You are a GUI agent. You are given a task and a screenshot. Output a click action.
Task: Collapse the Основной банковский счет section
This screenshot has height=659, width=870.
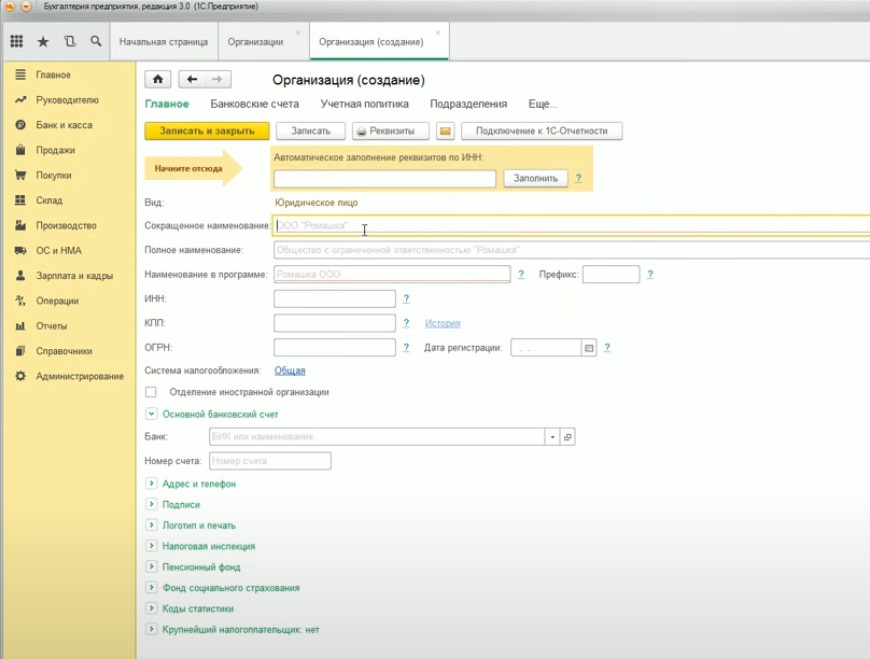[x=152, y=413]
